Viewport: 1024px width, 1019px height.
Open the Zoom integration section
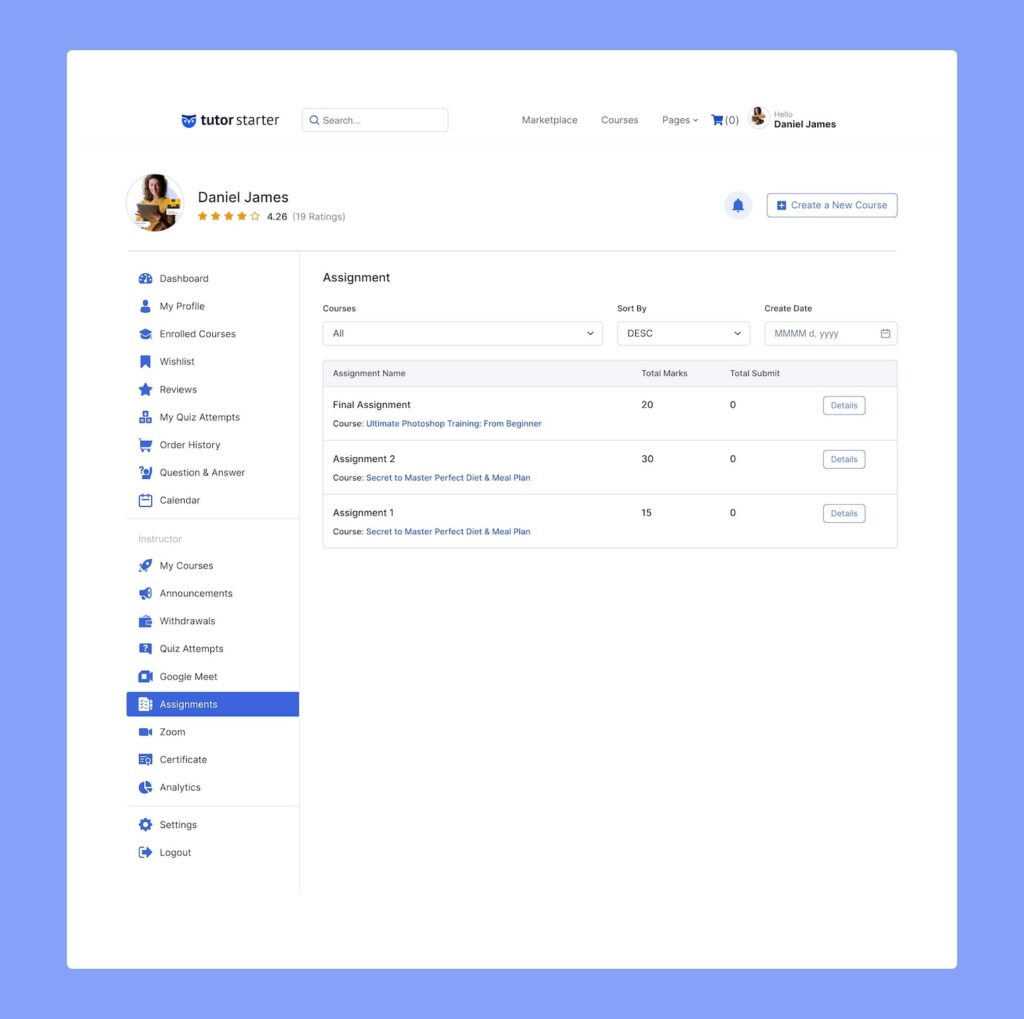[x=171, y=732]
